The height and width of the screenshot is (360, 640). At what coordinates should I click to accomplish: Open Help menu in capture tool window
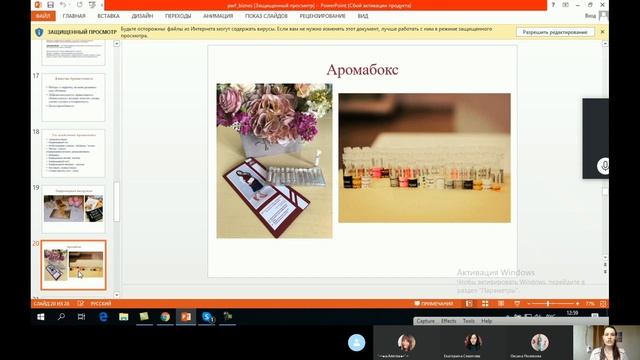point(487,321)
